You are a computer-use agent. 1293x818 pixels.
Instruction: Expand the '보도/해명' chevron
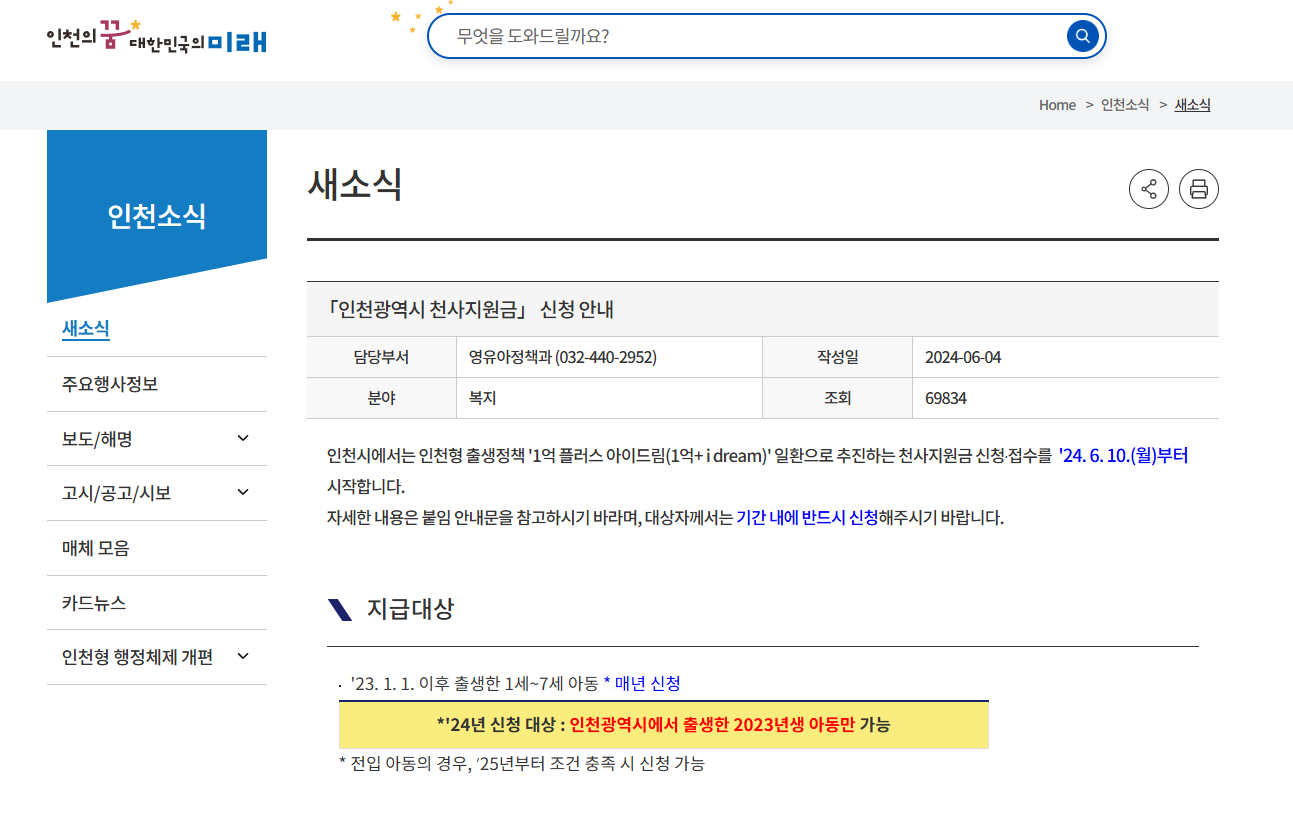243,438
